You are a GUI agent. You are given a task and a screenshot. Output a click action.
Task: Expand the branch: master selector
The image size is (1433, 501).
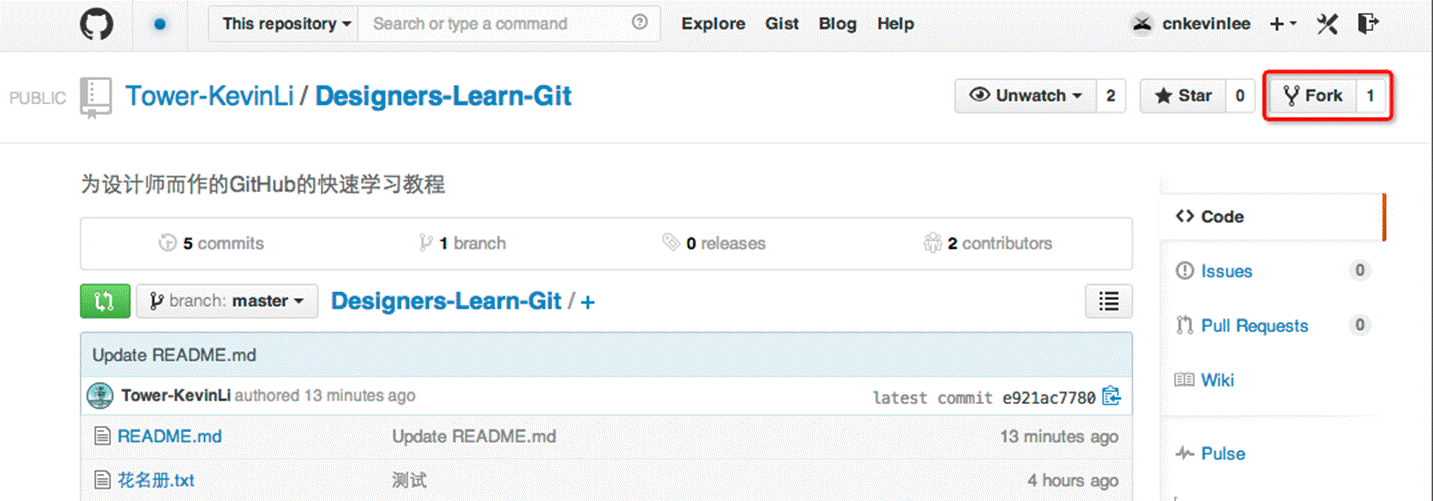point(227,301)
